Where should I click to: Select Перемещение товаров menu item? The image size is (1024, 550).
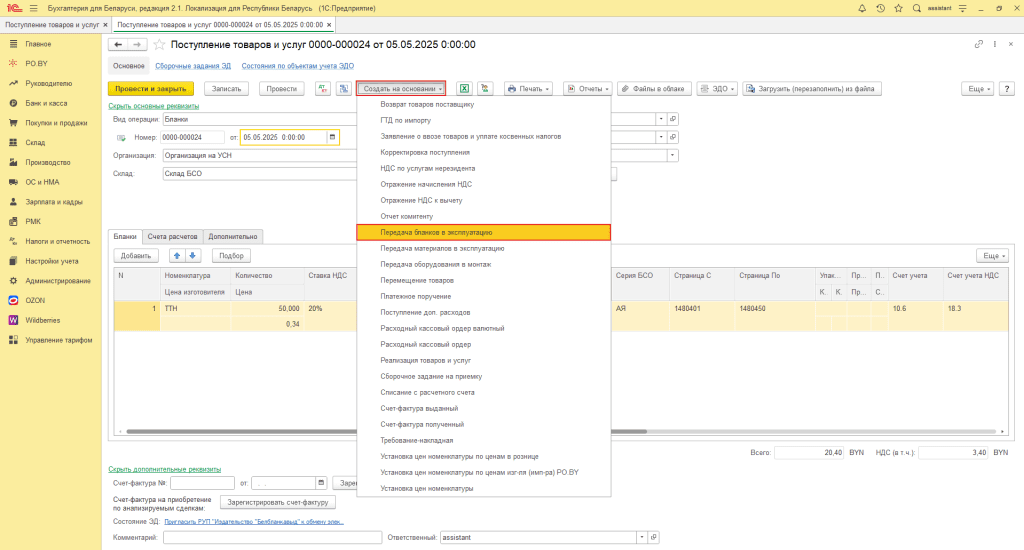(417, 280)
